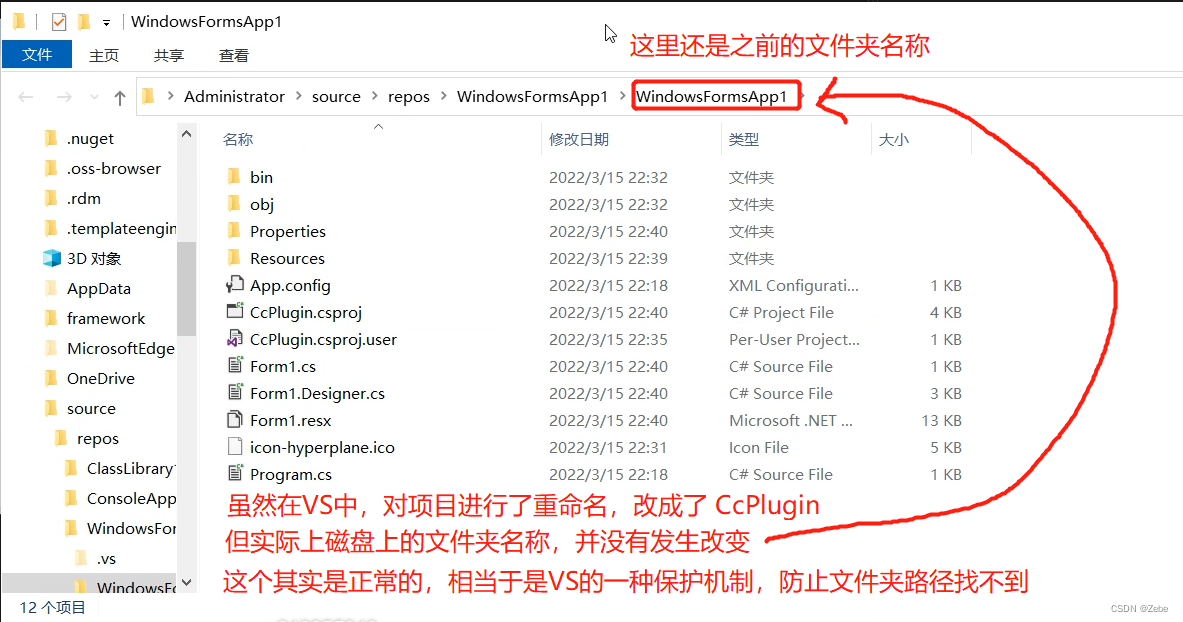1183x622 pixels.
Task: Select the Form1.resx file icon
Action: [x=235, y=419]
